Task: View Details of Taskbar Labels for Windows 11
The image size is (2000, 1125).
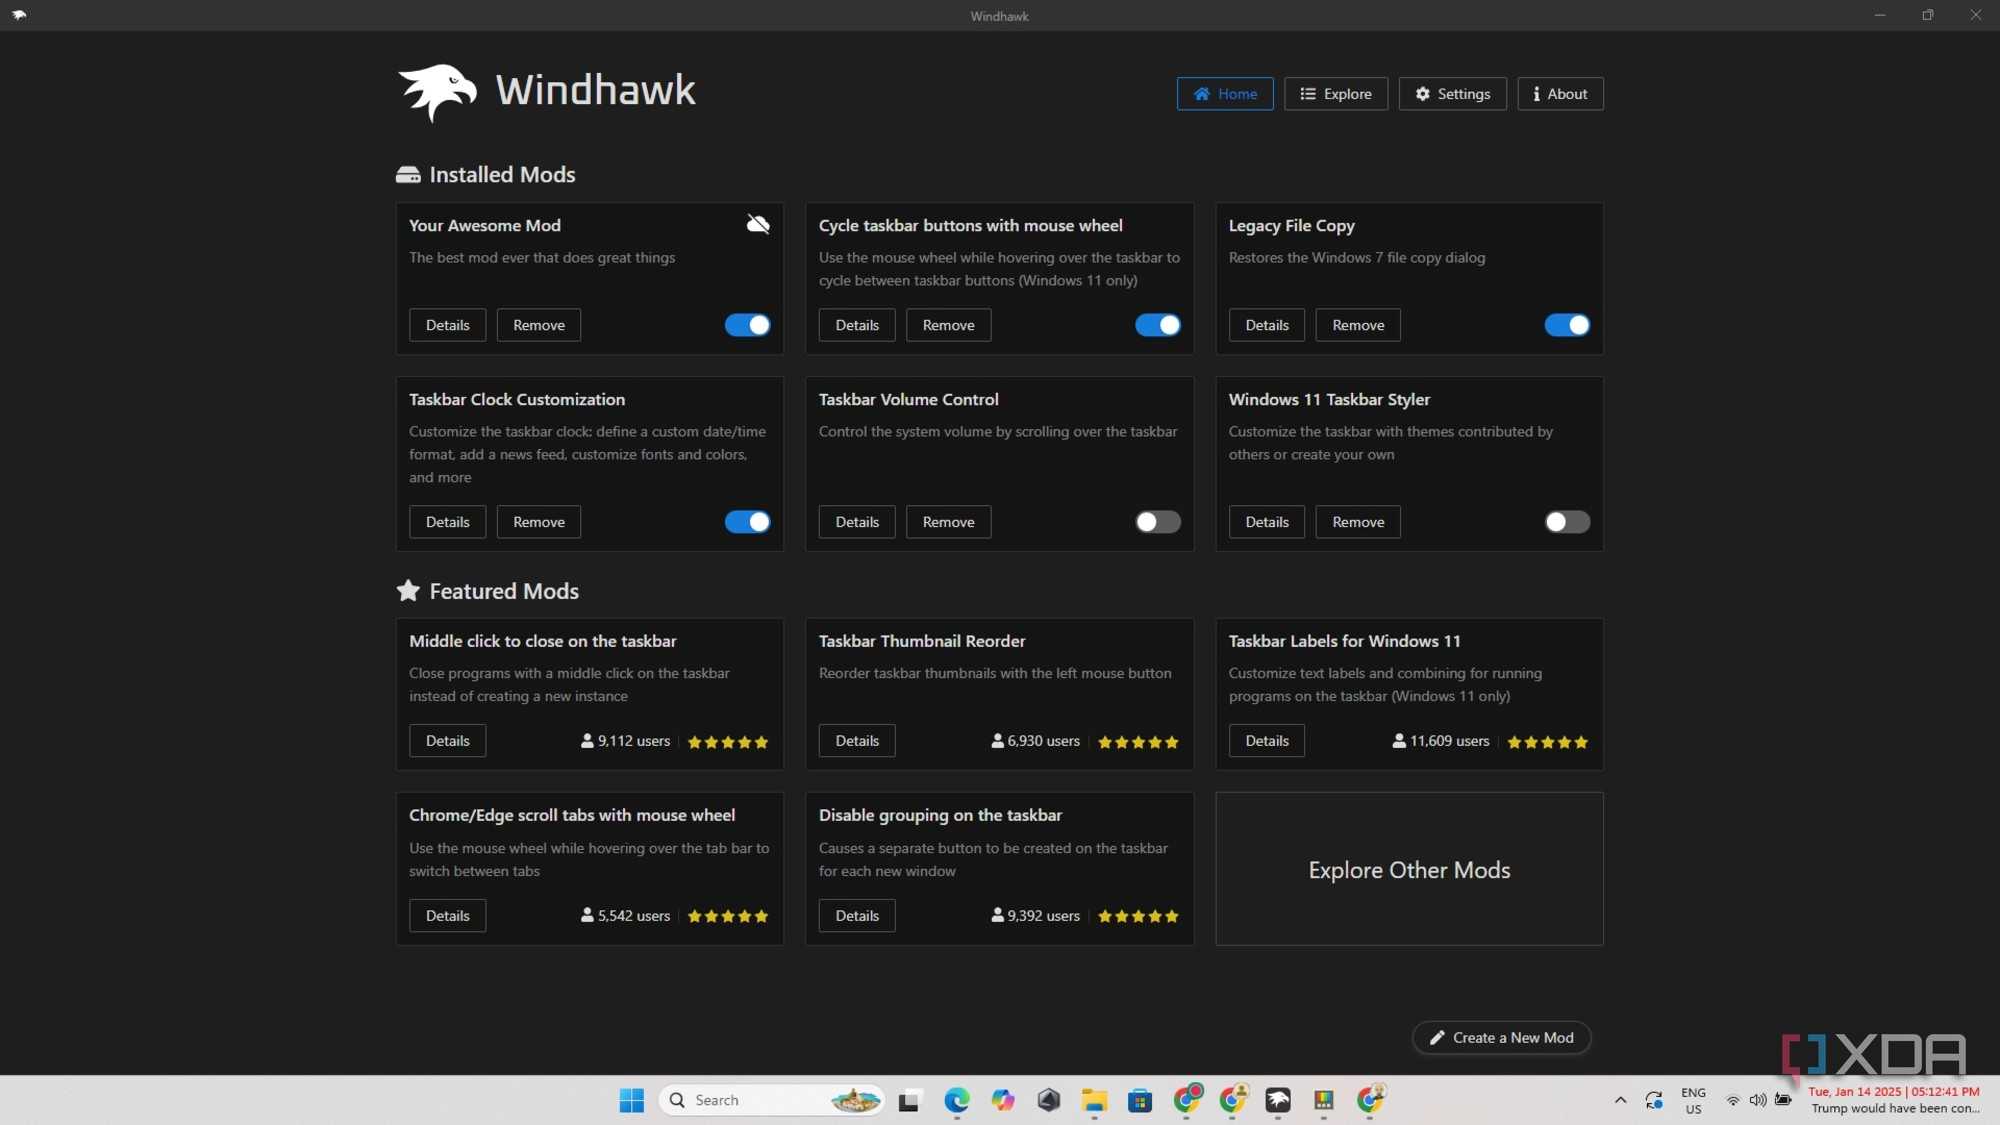Action: click(x=1267, y=741)
